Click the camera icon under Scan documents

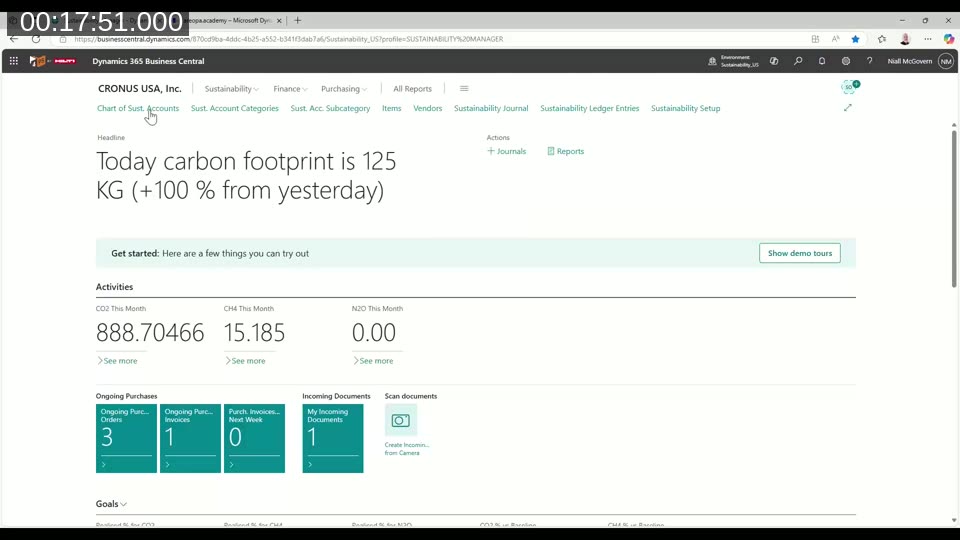click(400, 420)
